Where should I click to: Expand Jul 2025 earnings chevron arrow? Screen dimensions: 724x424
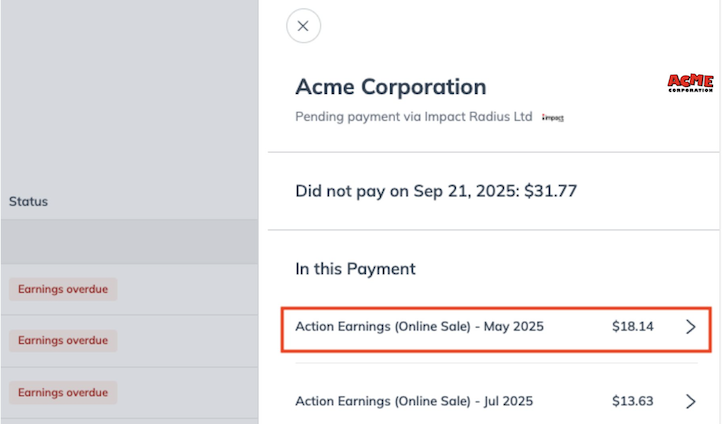pyautogui.click(x=690, y=401)
